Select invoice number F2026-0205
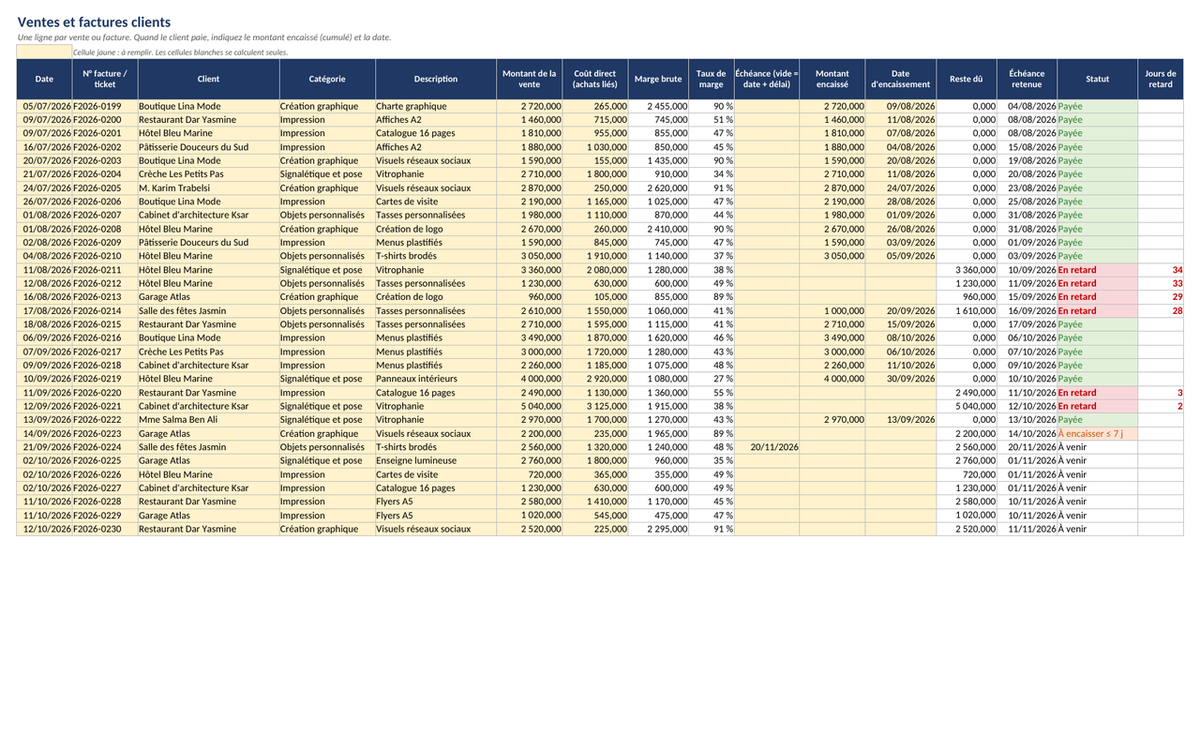The height and width of the screenshot is (750, 1200). pyautogui.click(x=104, y=188)
